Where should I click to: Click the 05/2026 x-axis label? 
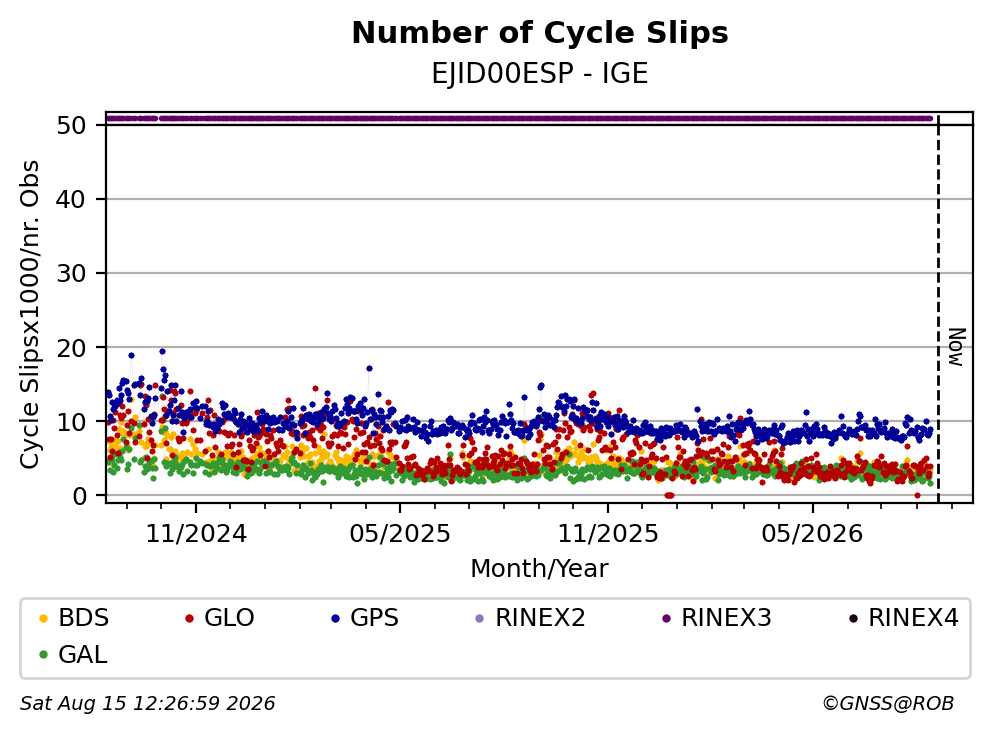(x=812, y=534)
